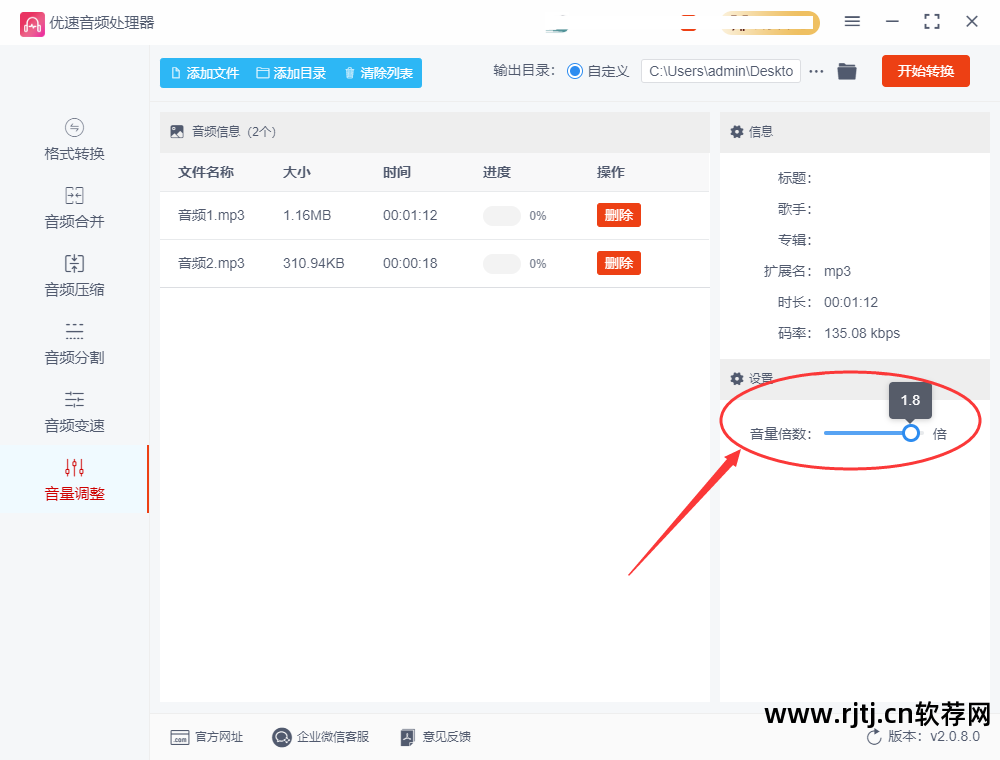Click the yellow membership badge in title bar
This screenshot has width=1000, height=760.
[x=770, y=23]
